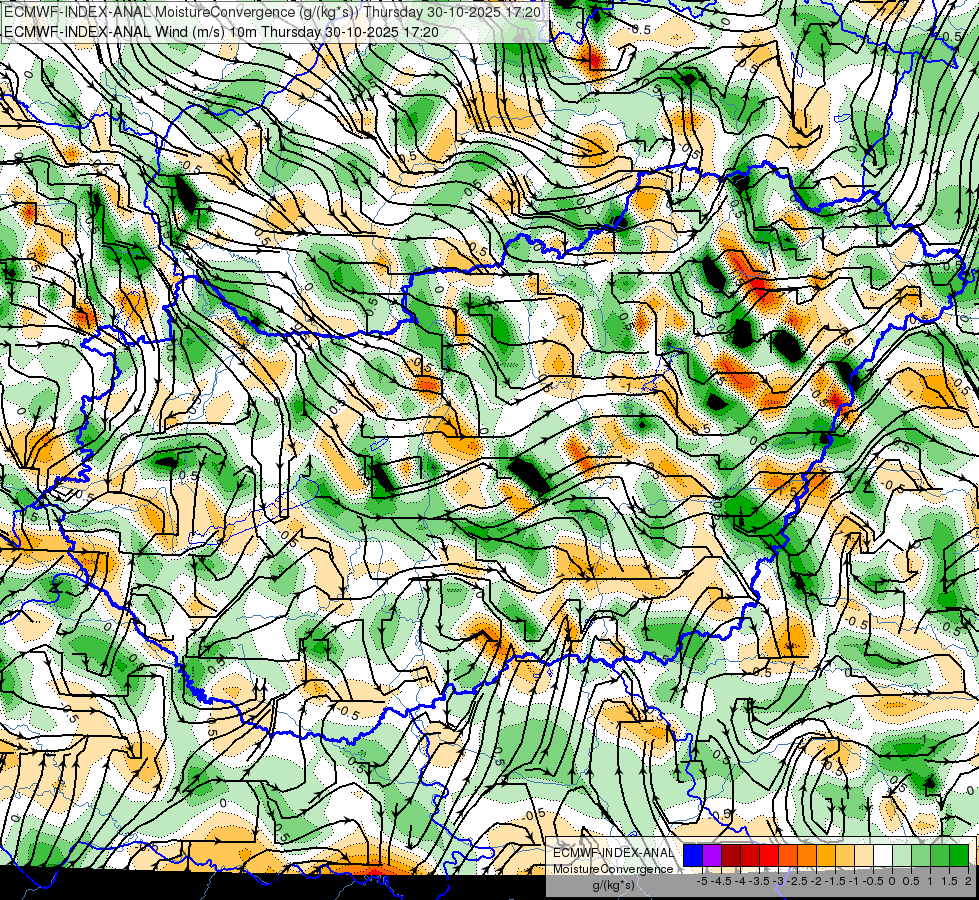Click the blue swatch in the legend
Viewport: 979px width, 900px height.
coord(693,855)
